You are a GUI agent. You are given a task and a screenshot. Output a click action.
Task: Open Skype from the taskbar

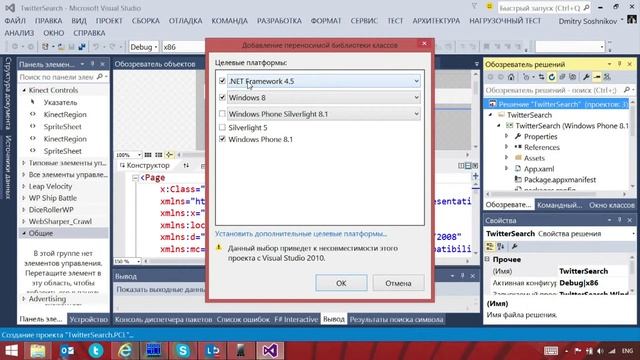coord(183,351)
